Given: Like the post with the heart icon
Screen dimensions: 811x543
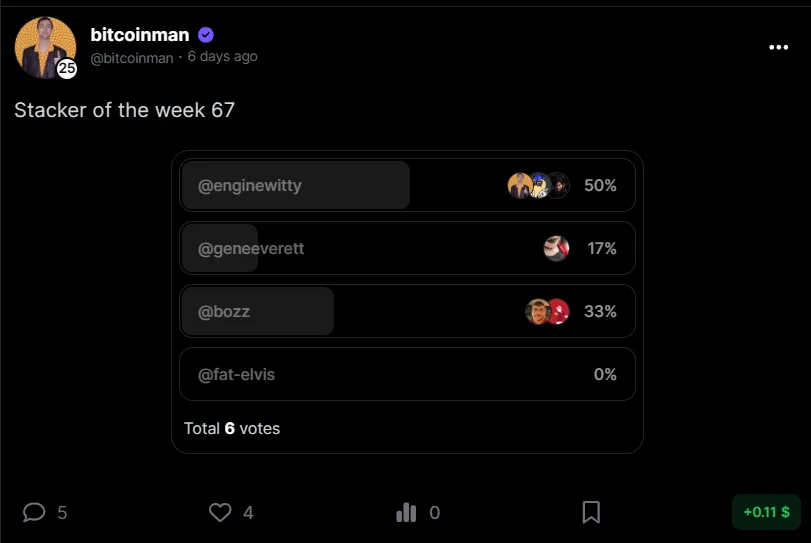Looking at the screenshot, I should pos(220,512).
